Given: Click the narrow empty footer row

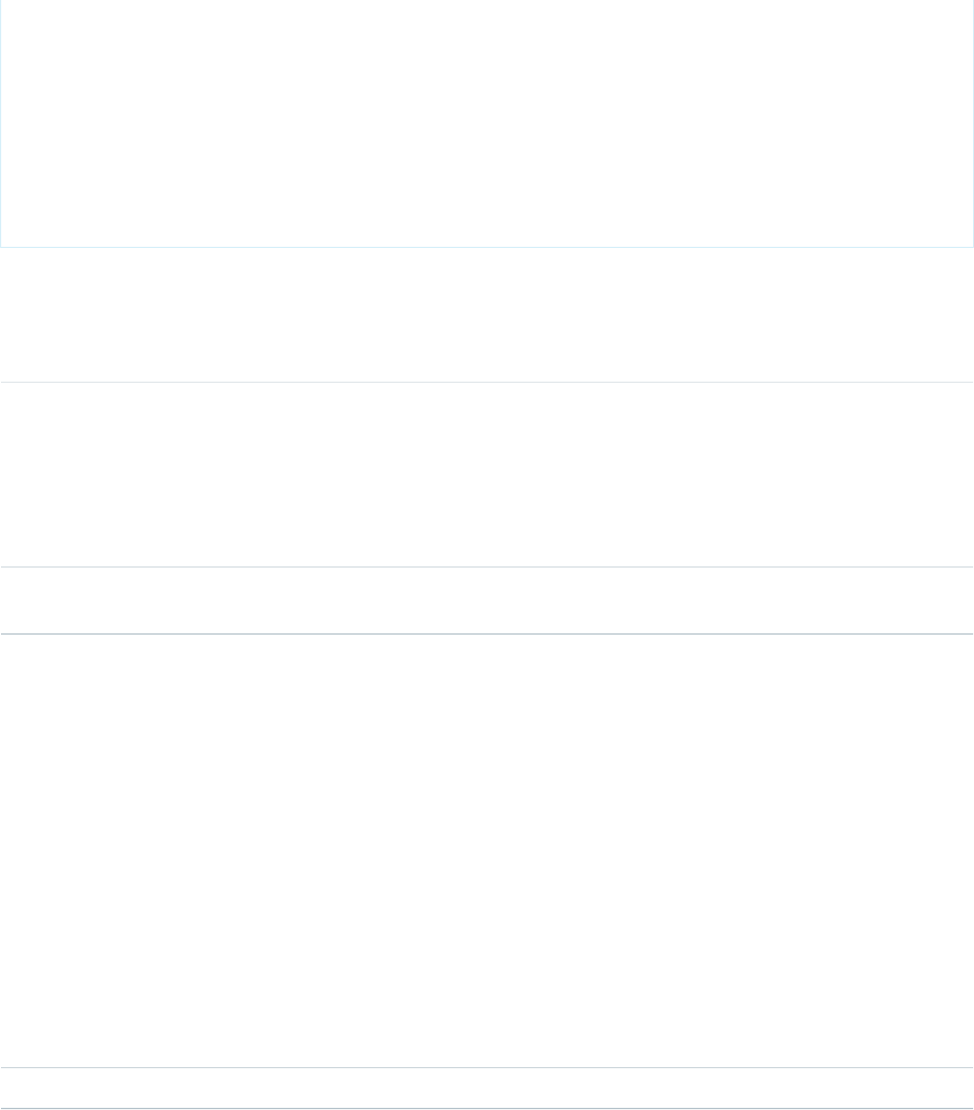Looking at the screenshot, I should (487, 1087).
